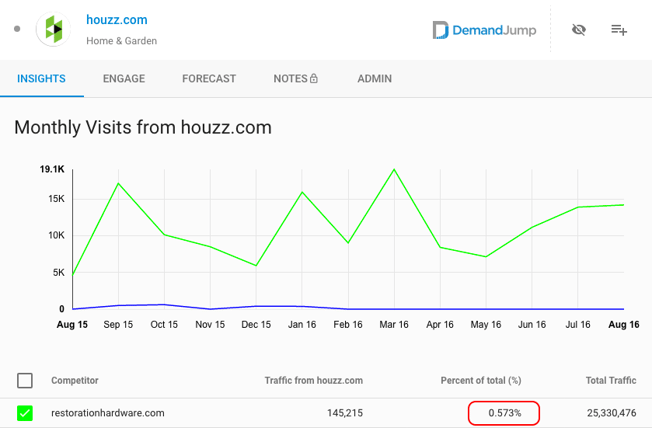Click the gray status dot beside logo
Screen dimensions: 652x428
tap(17, 29)
